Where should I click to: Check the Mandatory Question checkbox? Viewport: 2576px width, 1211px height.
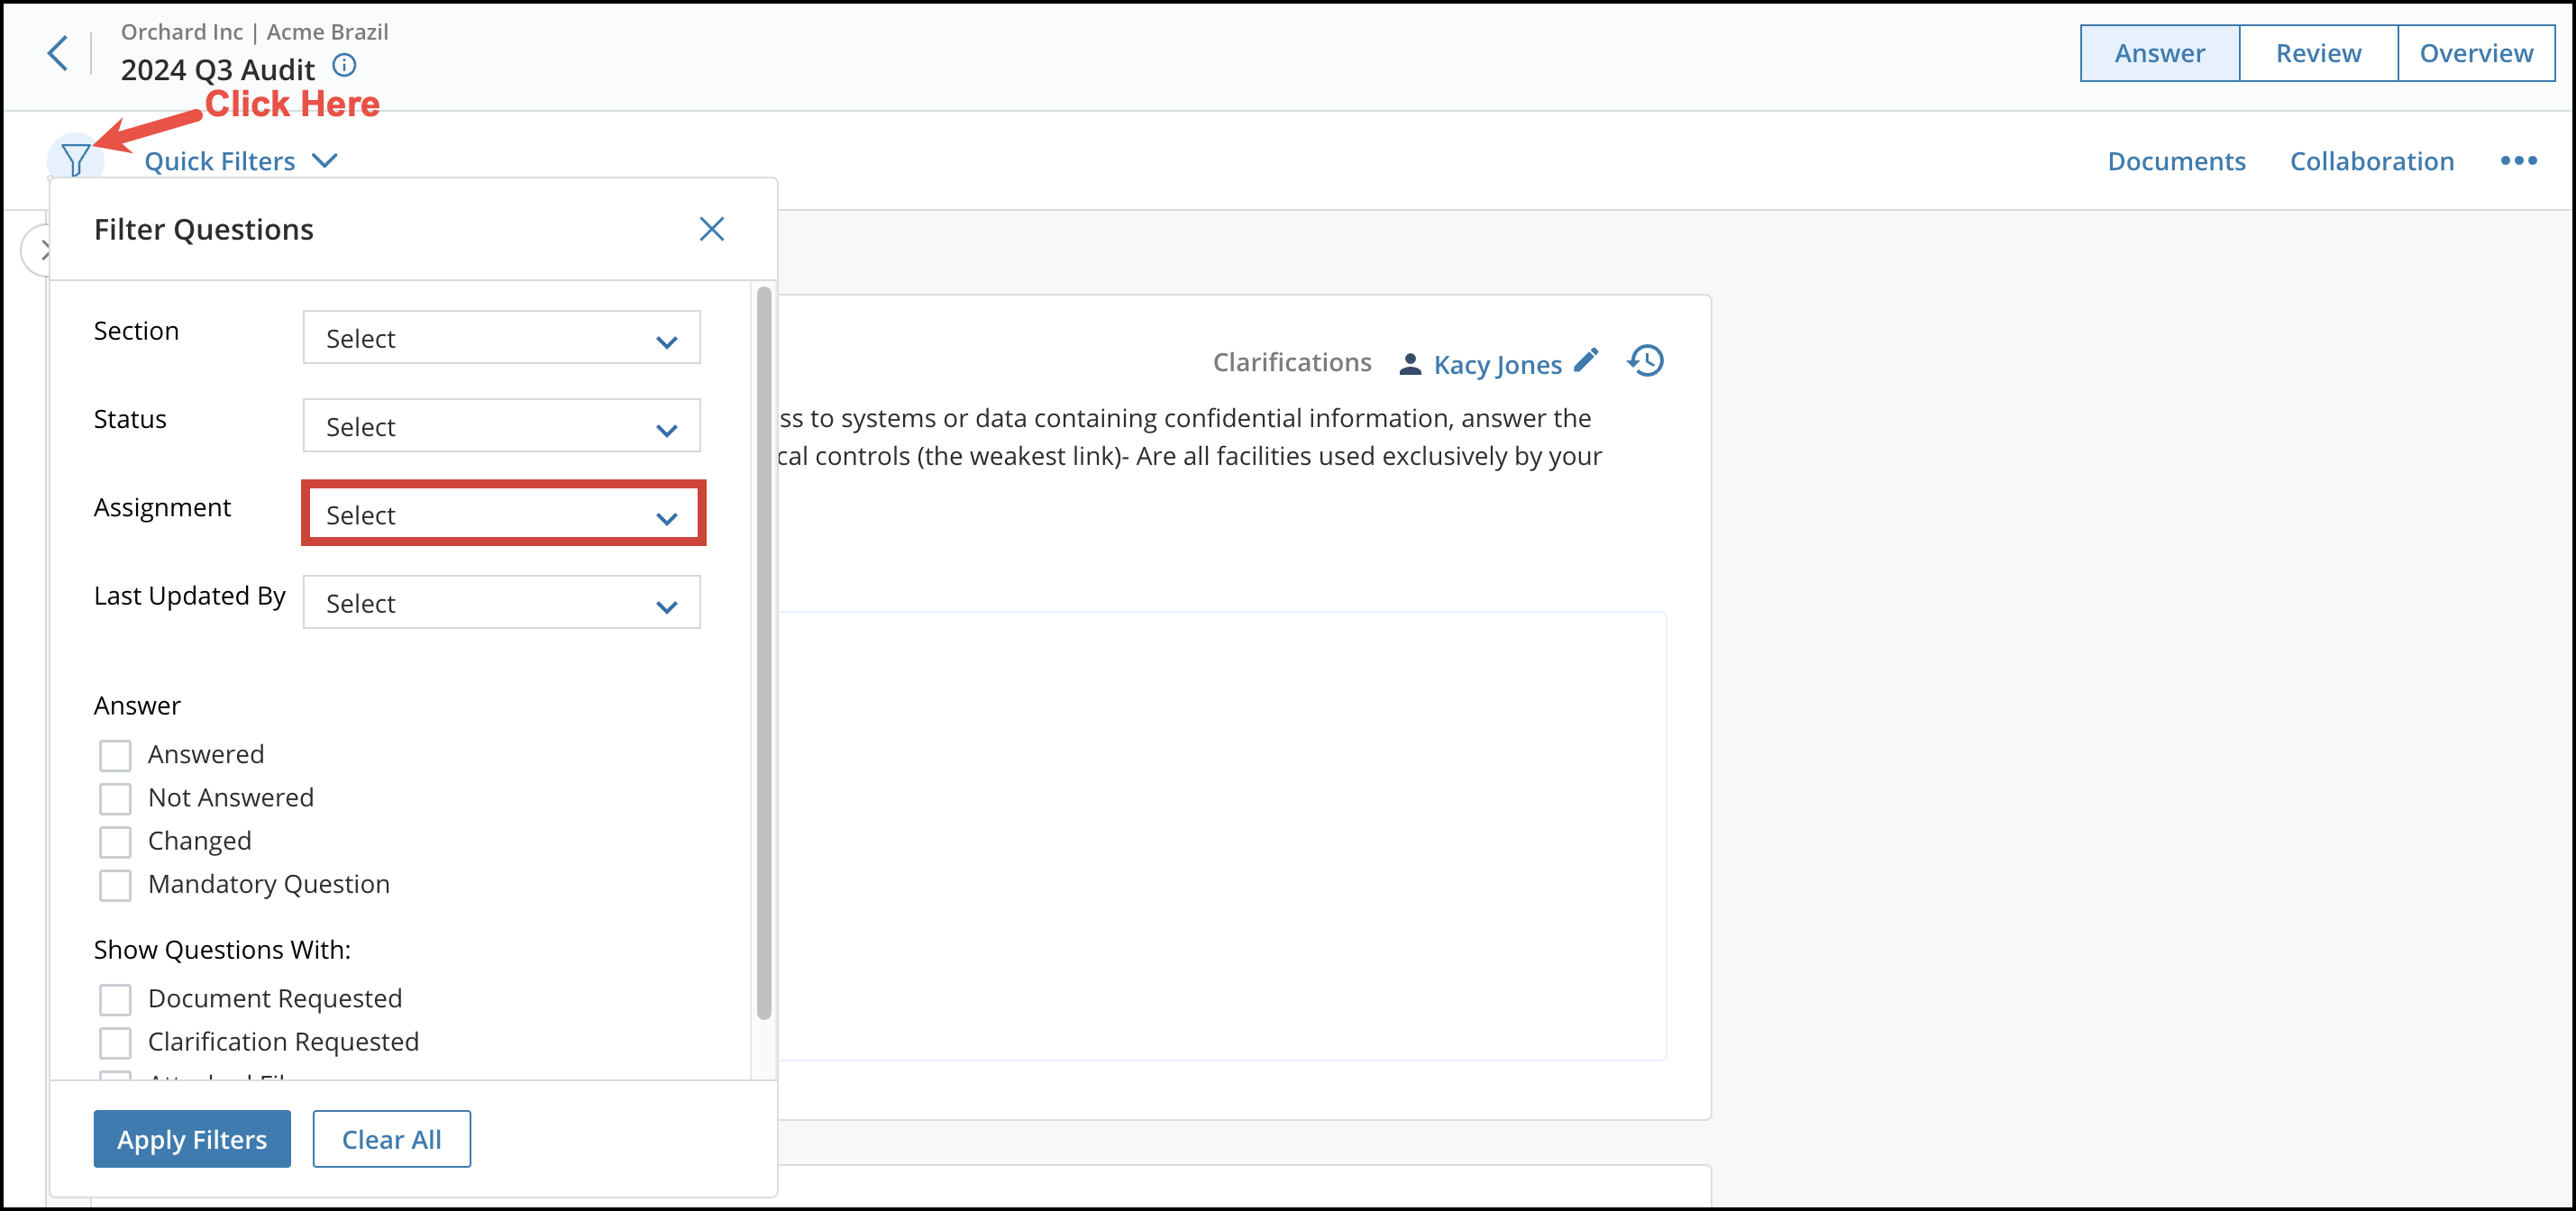(115, 885)
